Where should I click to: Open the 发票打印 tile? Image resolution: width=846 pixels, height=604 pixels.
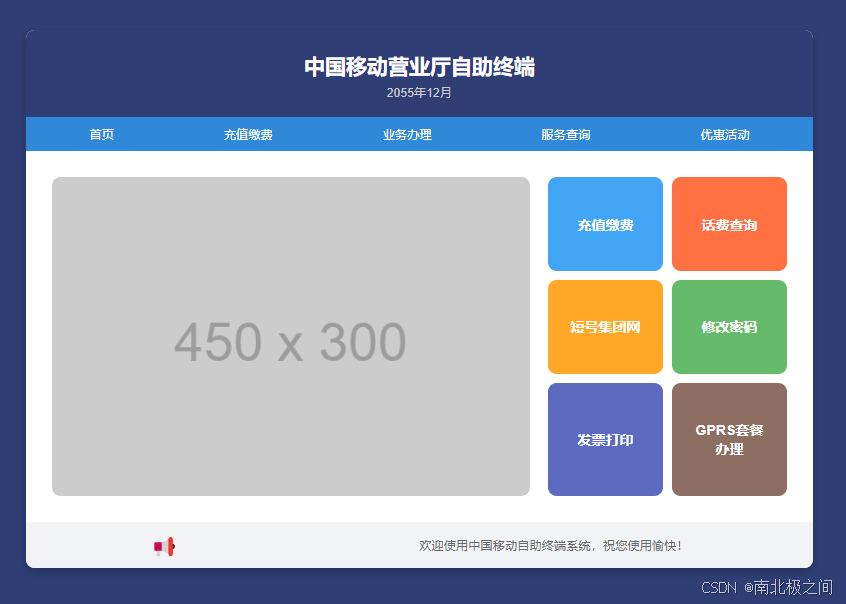click(605, 439)
